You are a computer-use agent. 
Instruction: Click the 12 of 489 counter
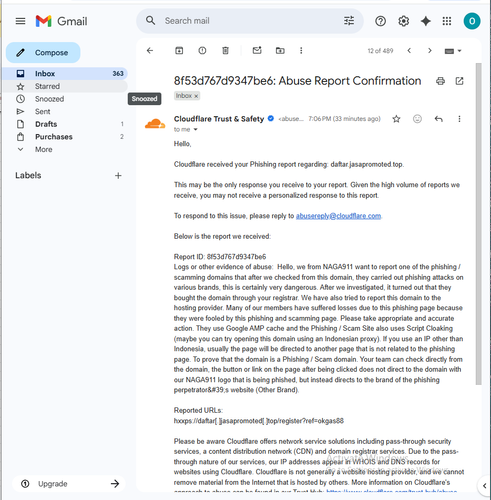(x=380, y=51)
